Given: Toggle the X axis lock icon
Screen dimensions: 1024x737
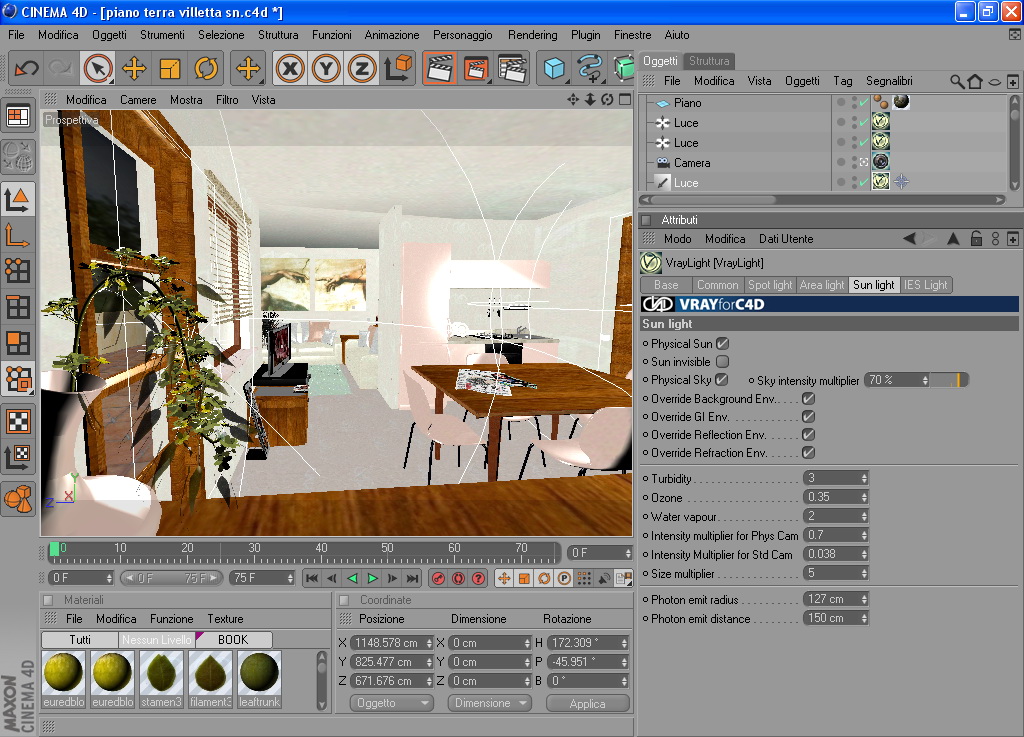Looking at the screenshot, I should pyautogui.click(x=290, y=68).
